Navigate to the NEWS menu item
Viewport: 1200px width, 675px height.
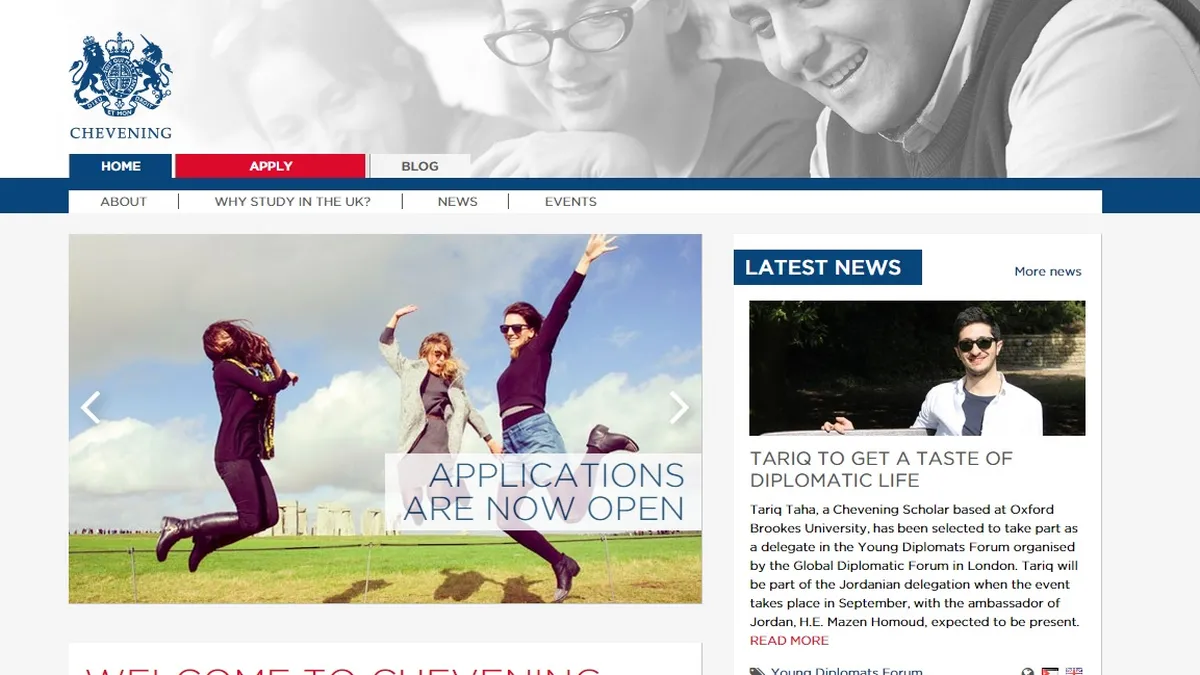click(x=457, y=202)
